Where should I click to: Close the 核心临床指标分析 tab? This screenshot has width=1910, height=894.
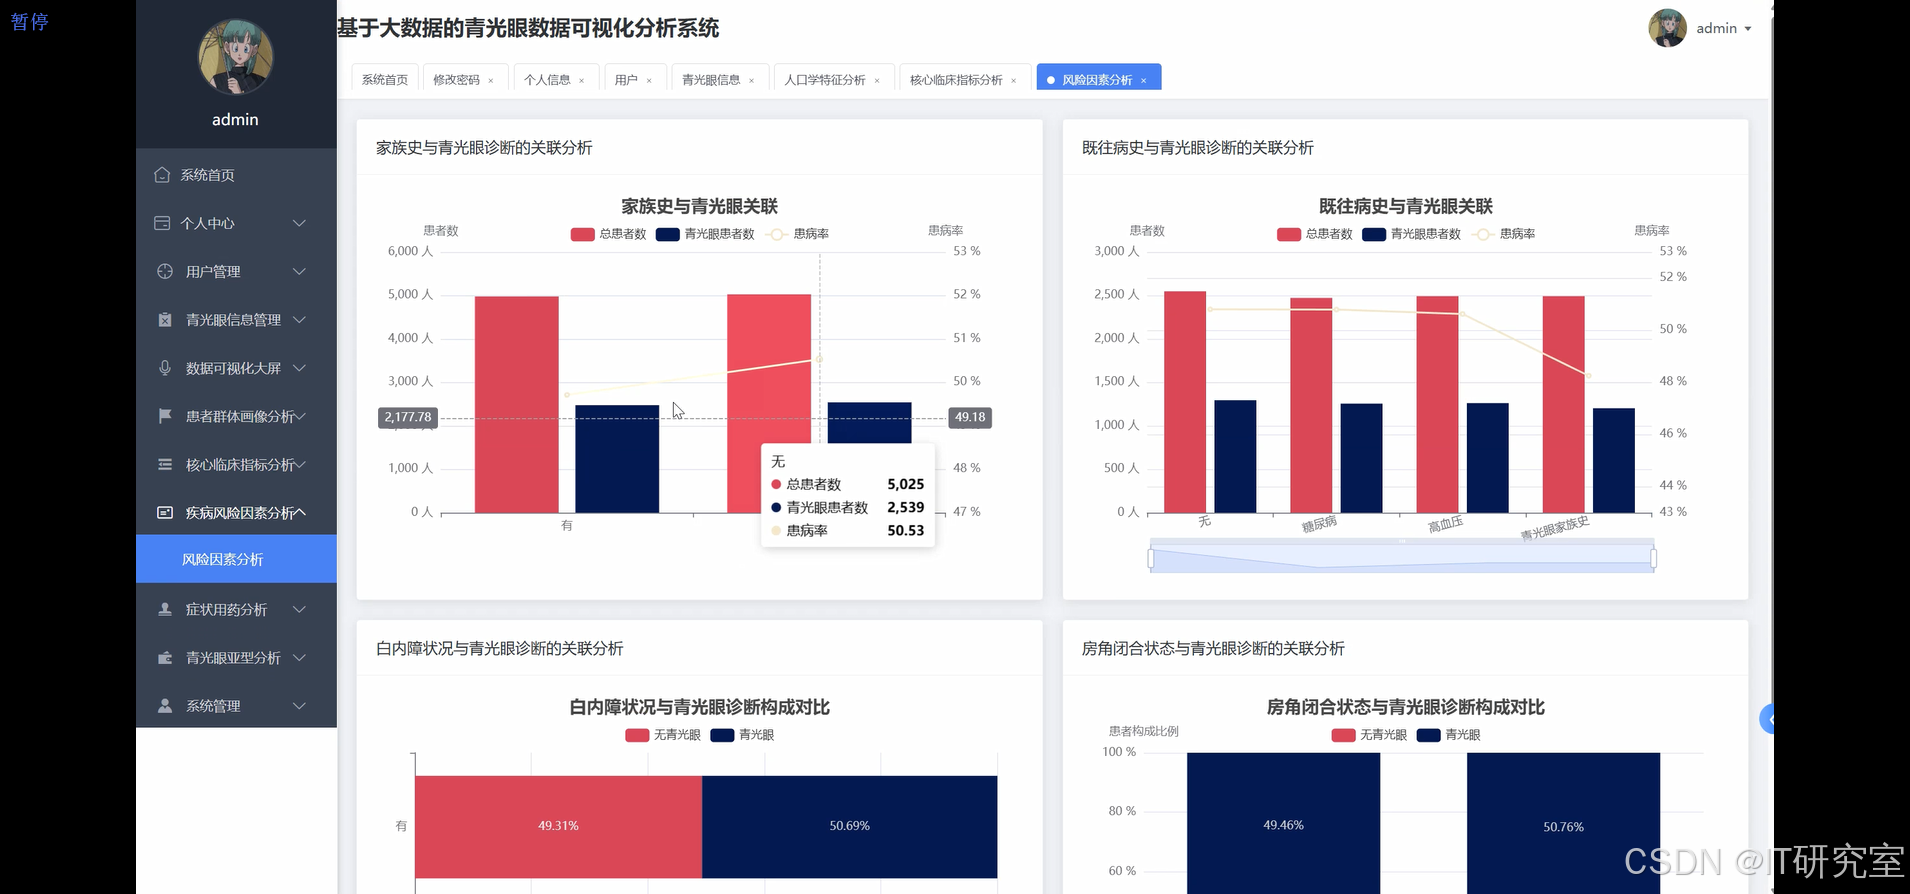(1013, 81)
